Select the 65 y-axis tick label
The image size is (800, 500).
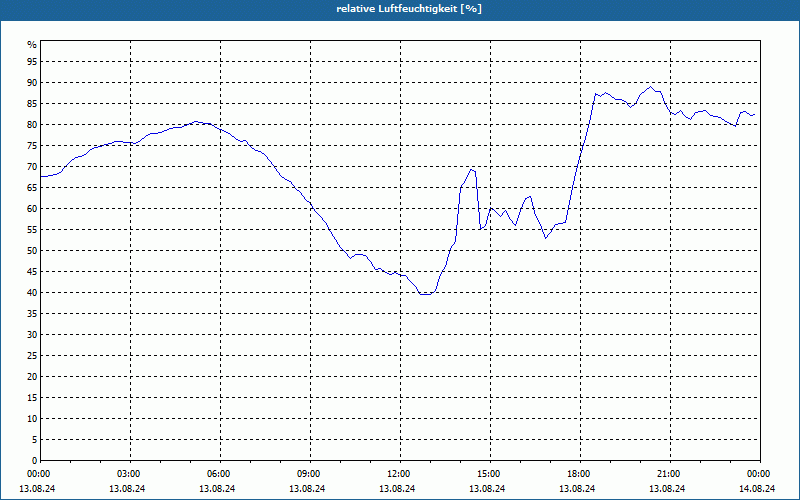point(32,188)
